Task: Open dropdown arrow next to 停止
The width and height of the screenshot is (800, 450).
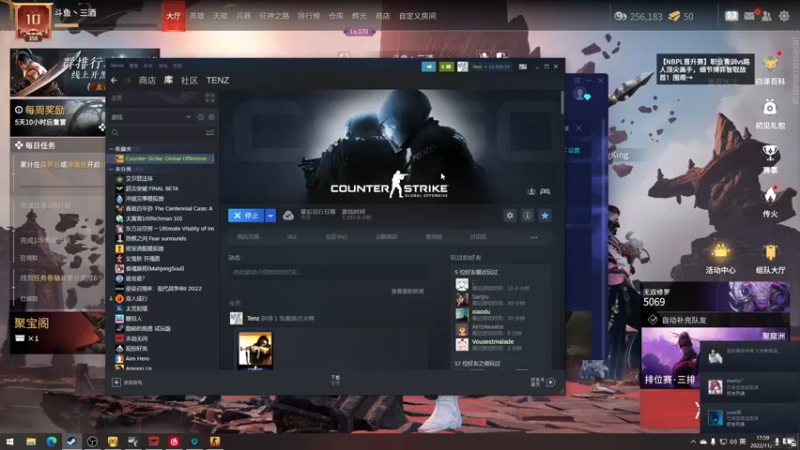Action: (x=270, y=215)
